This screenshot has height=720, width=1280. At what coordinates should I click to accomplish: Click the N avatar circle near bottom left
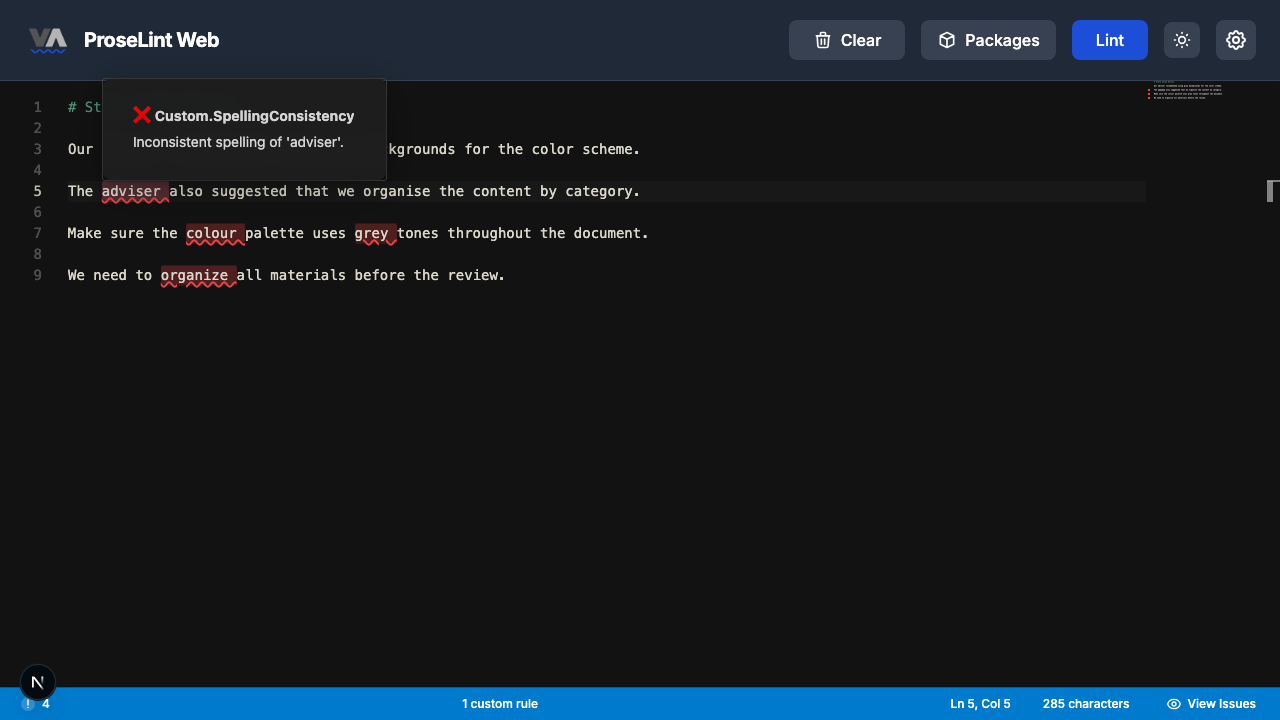pyautogui.click(x=37, y=682)
